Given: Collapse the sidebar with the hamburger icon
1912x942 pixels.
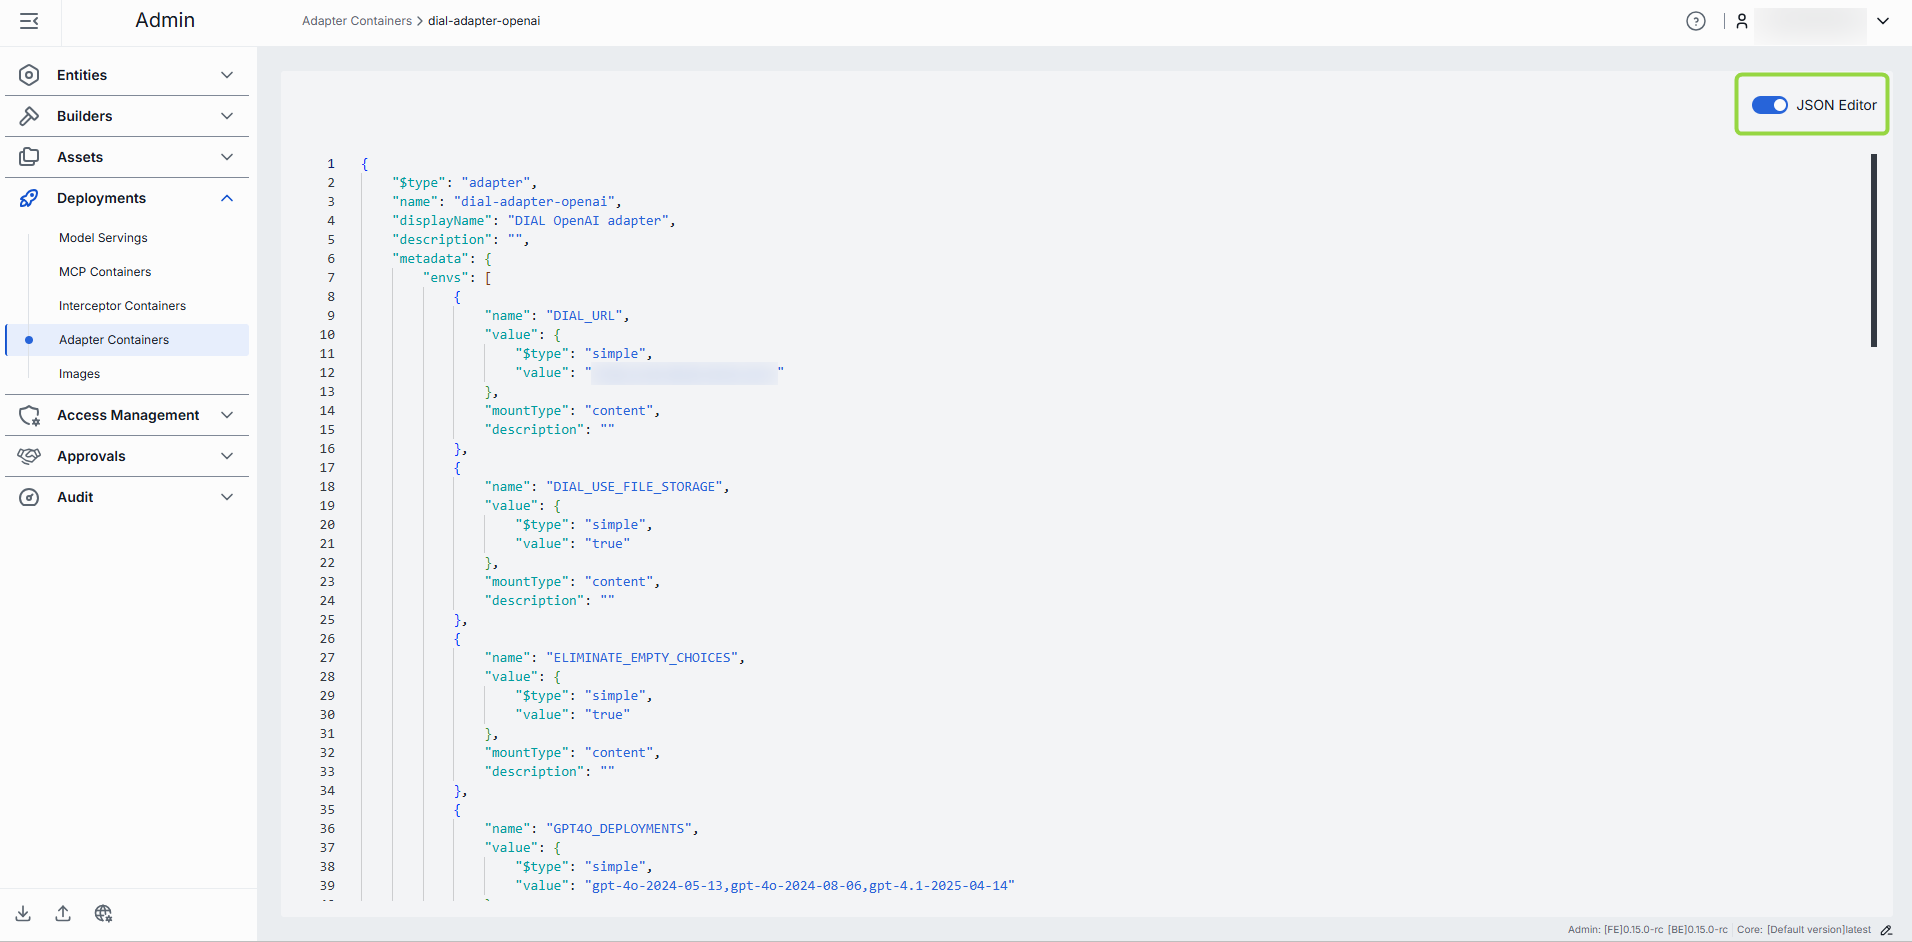Looking at the screenshot, I should point(29,21).
